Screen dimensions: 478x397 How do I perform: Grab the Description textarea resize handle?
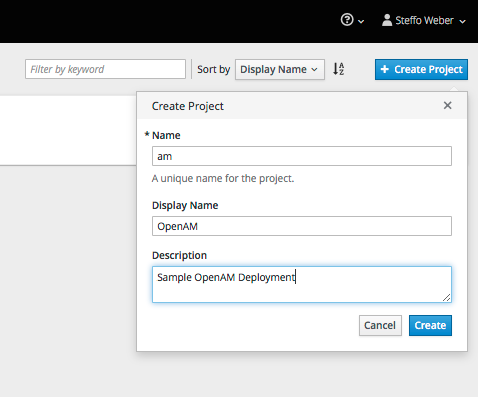(447, 298)
